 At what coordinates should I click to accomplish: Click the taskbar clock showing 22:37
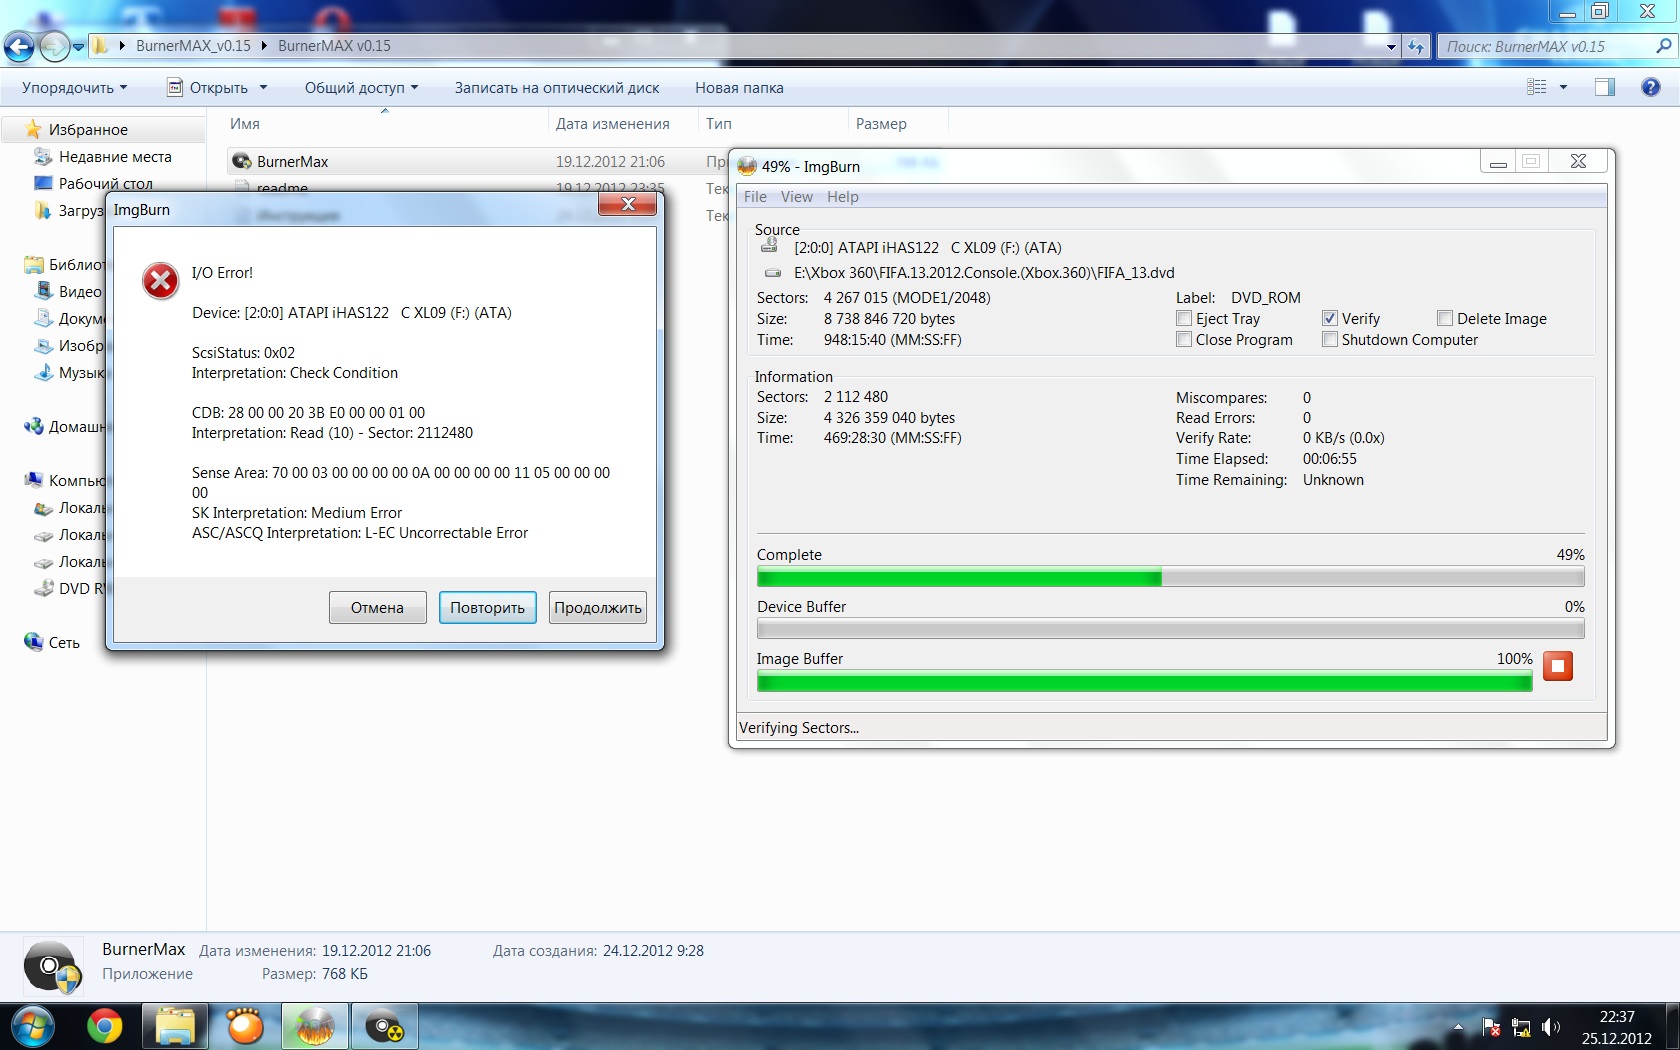(1616, 1027)
